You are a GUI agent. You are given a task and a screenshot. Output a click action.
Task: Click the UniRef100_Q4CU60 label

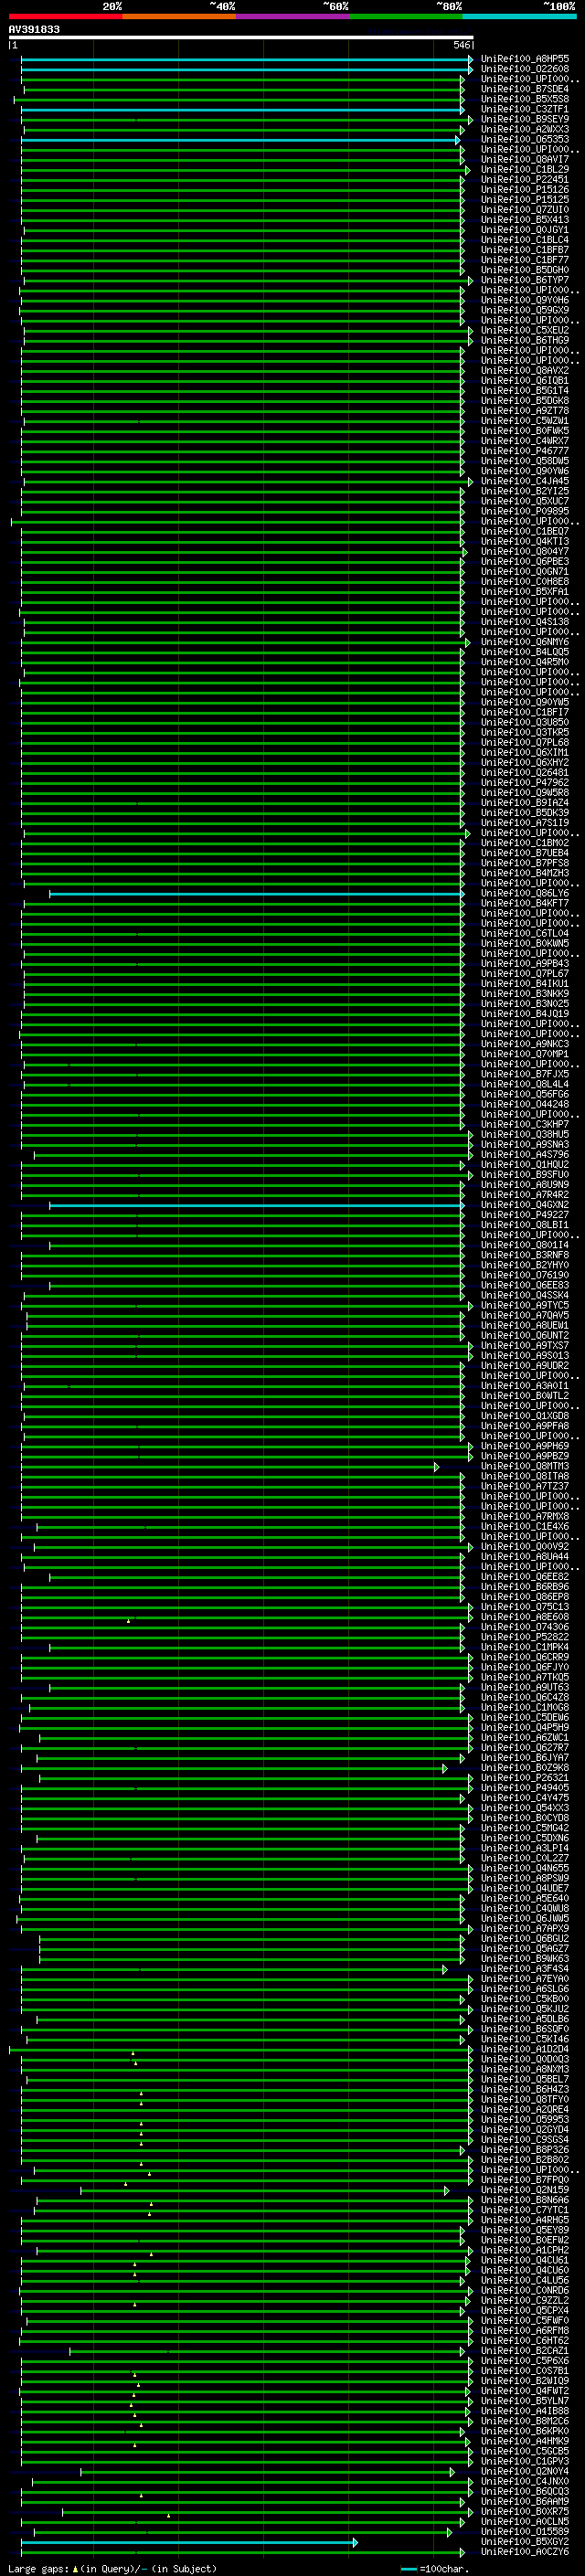pyautogui.click(x=525, y=2270)
